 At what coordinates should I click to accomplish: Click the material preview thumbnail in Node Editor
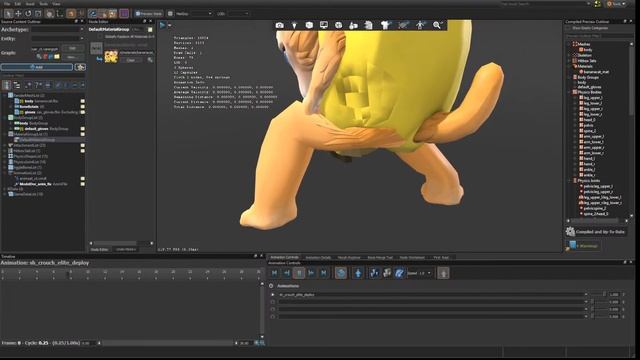111,57
